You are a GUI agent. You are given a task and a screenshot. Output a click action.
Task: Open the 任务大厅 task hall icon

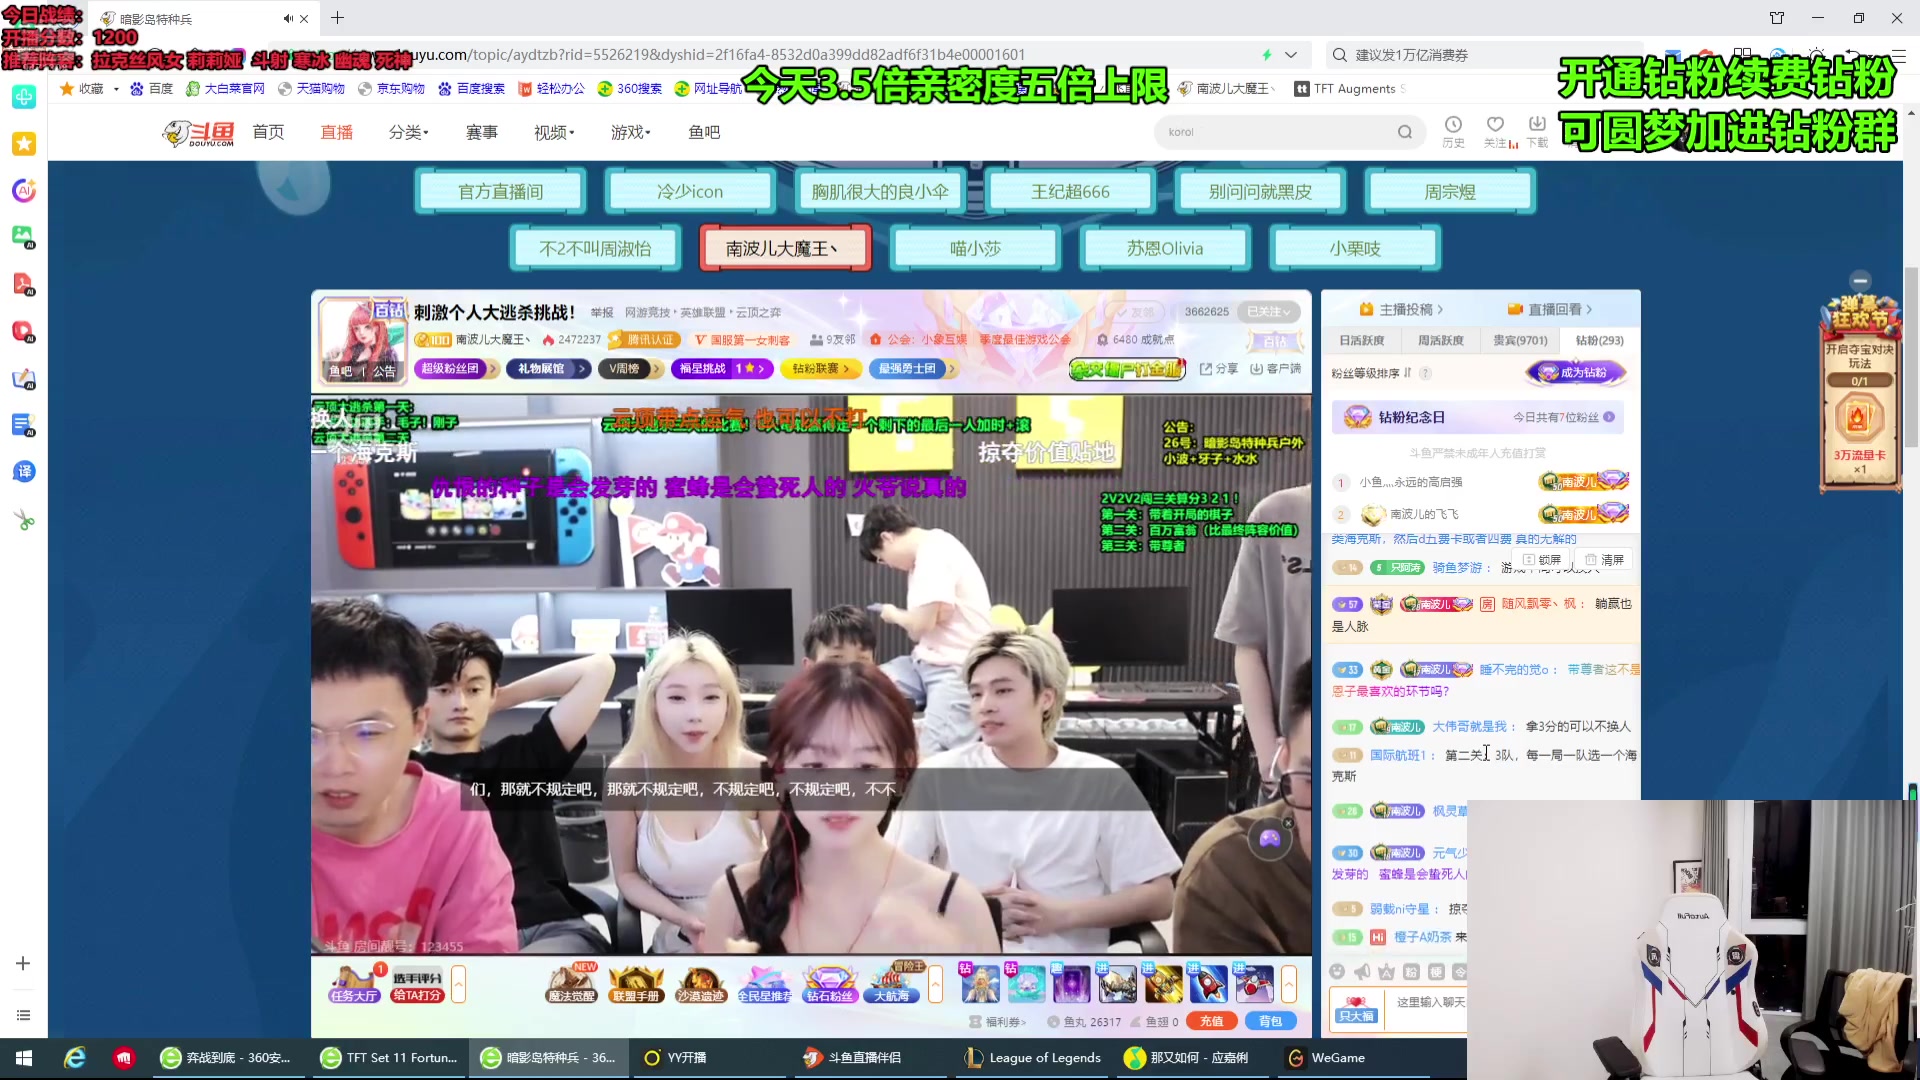point(354,984)
